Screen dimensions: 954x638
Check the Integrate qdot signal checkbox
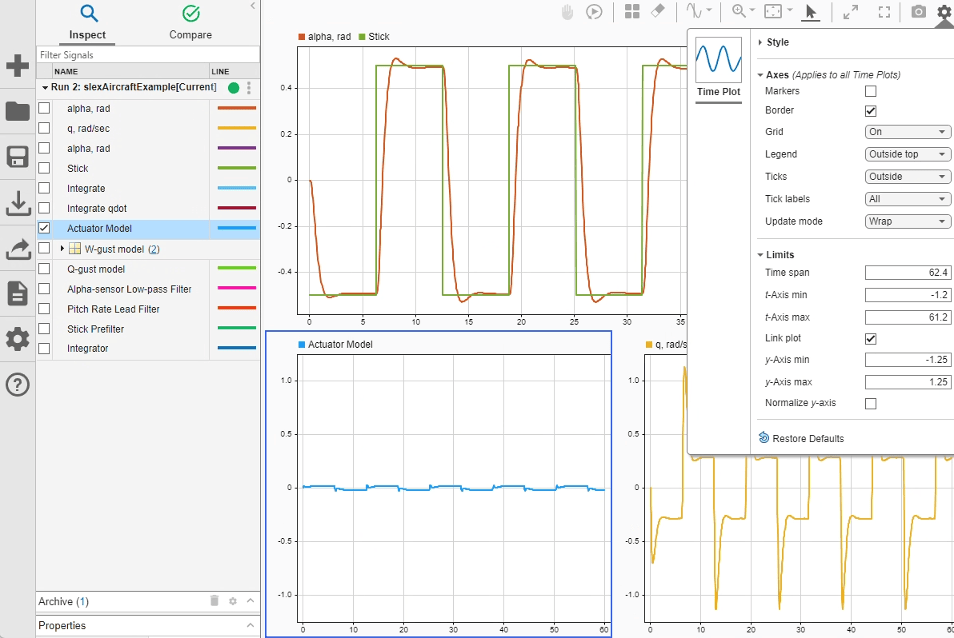click(x=44, y=208)
